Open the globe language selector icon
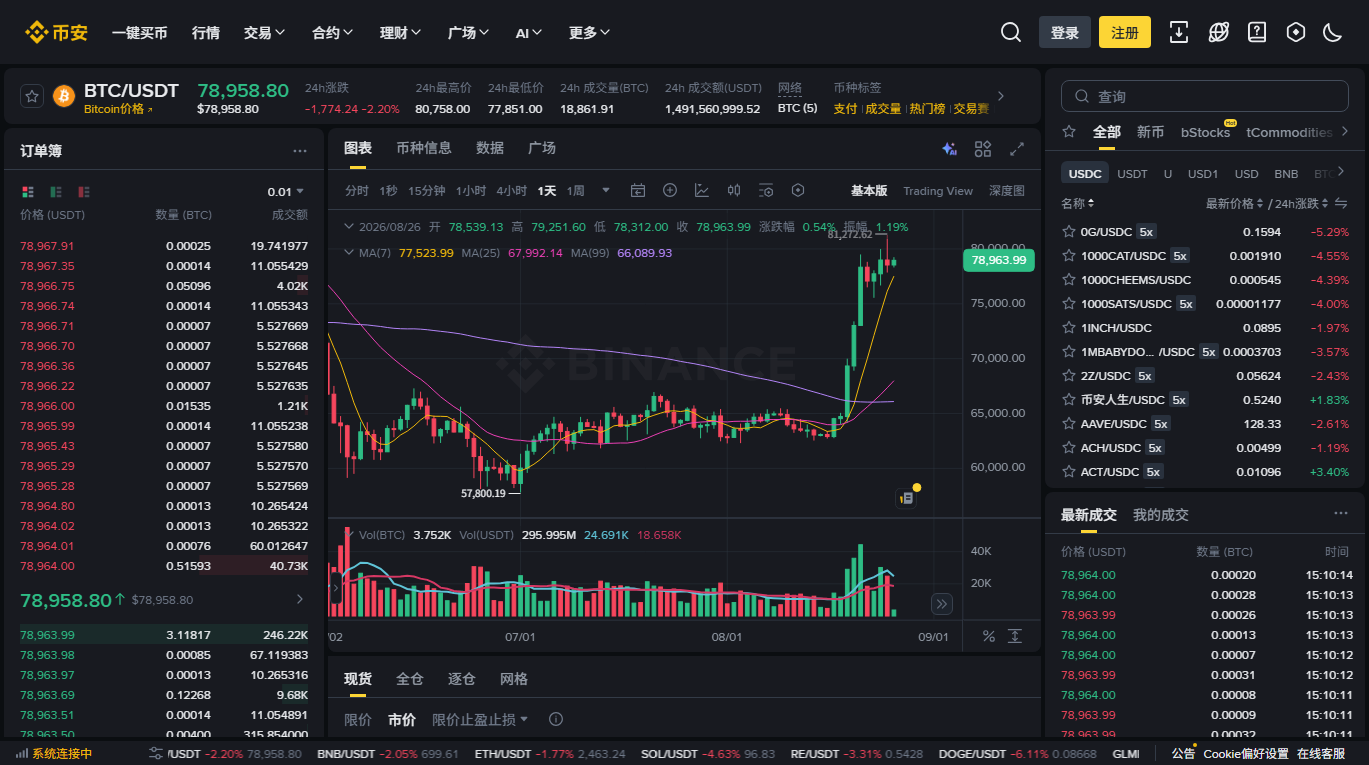1369x765 pixels. 1218,32
